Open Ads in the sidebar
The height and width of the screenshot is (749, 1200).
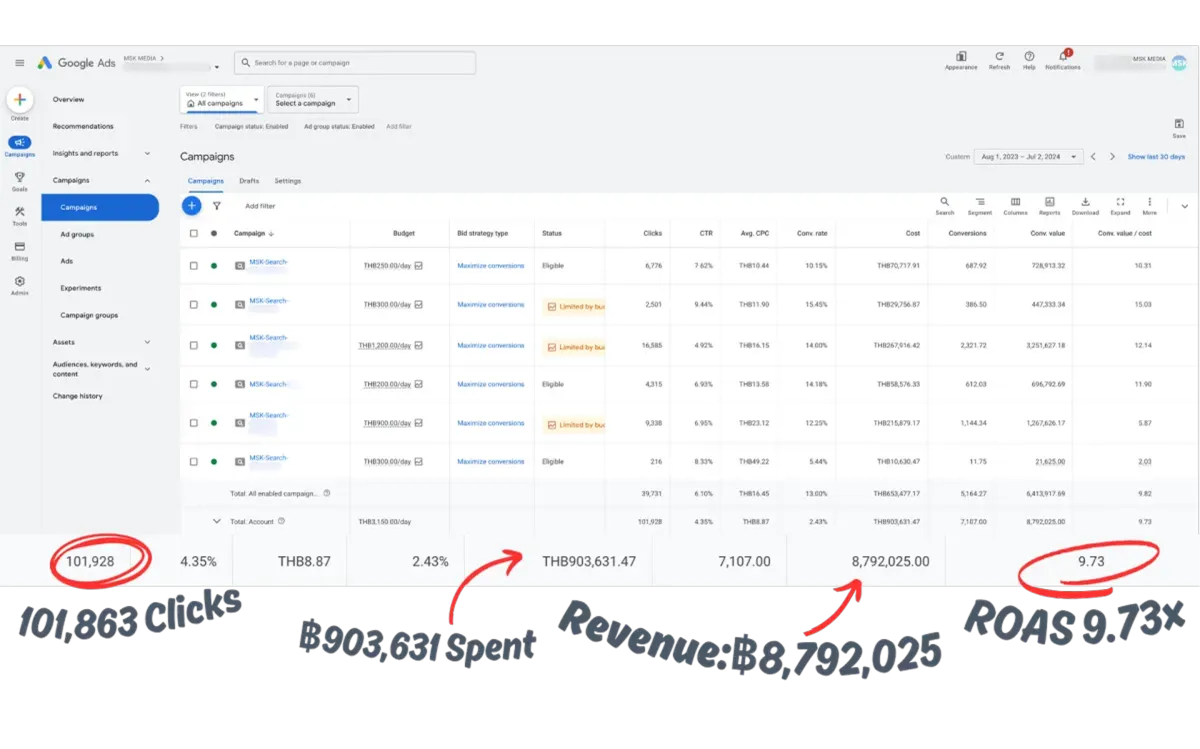pos(67,261)
